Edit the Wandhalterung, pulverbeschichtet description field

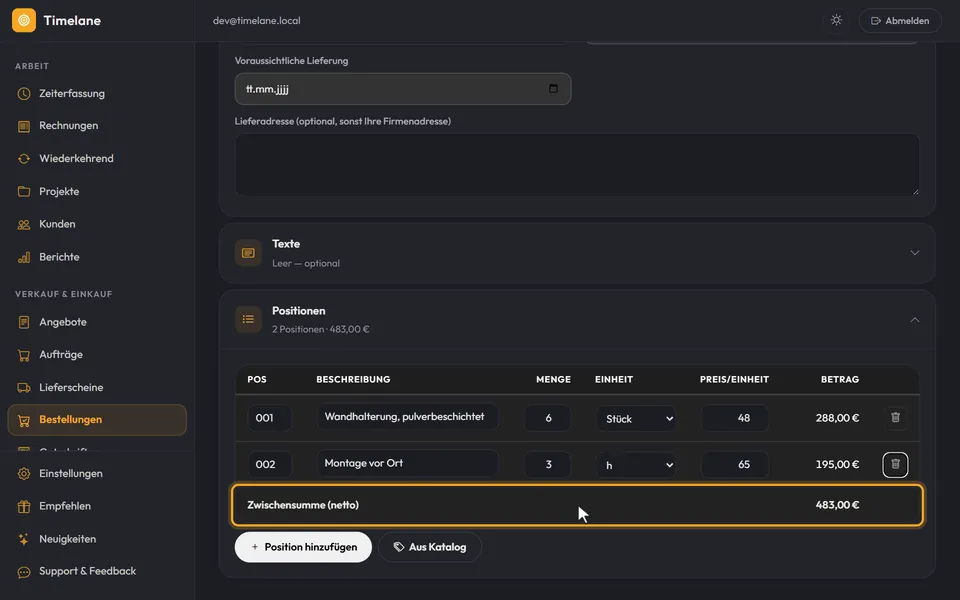click(x=408, y=417)
